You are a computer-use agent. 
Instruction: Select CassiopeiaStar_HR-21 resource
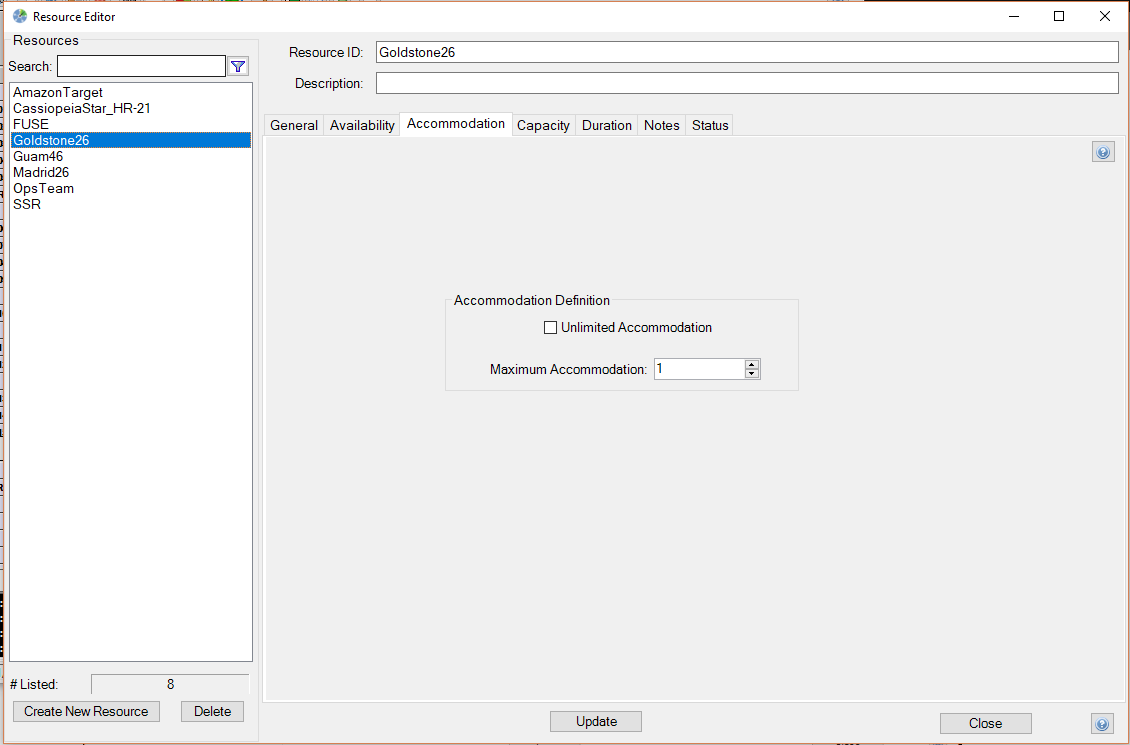point(82,109)
